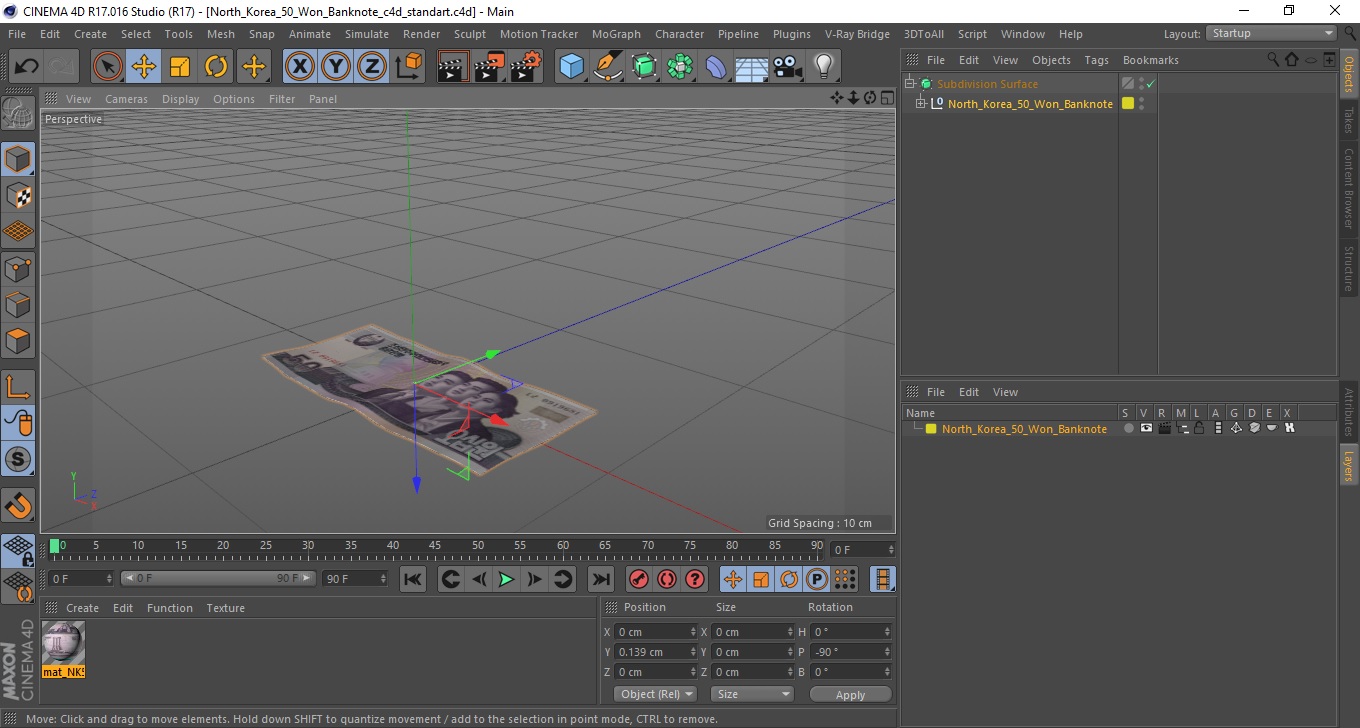
Task: Activate the Scale tool
Action: click(180, 67)
